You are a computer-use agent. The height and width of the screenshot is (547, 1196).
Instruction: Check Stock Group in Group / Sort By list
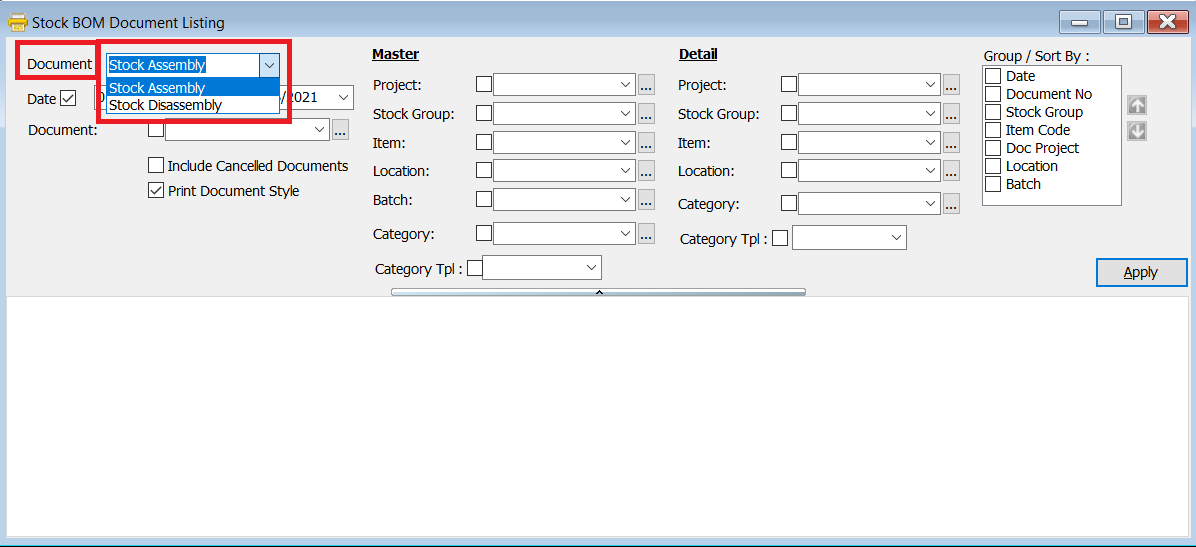pos(993,112)
